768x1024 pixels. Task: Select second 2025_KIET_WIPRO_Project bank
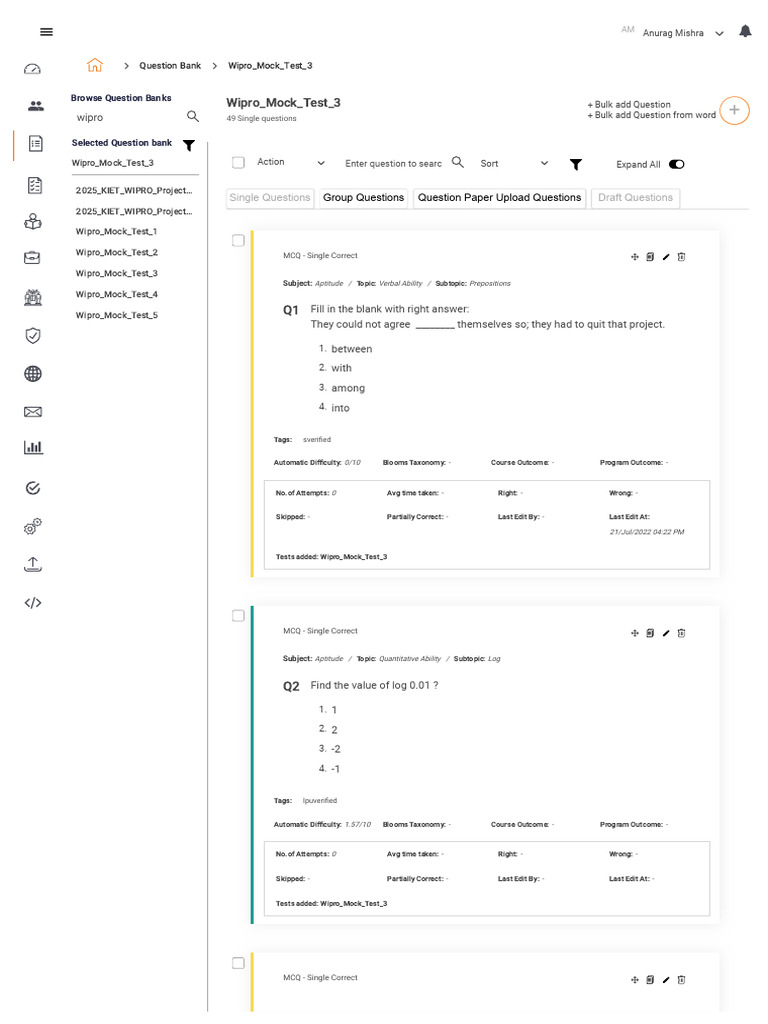click(x=134, y=211)
